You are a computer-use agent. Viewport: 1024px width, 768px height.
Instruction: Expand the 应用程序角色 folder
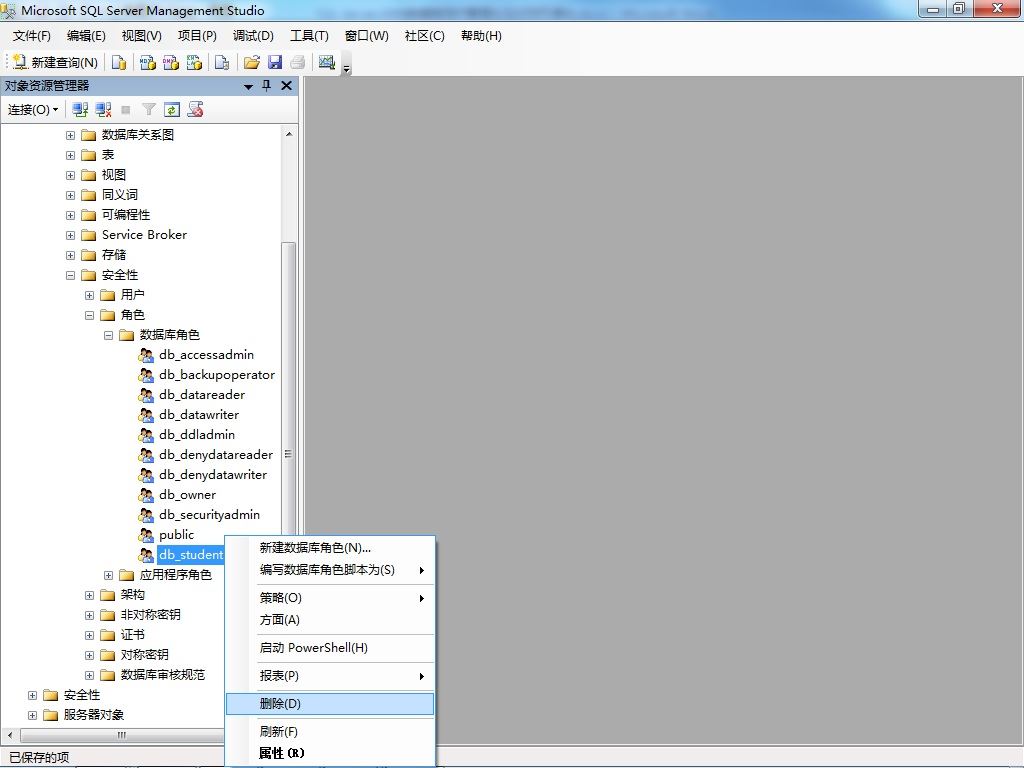coord(108,575)
